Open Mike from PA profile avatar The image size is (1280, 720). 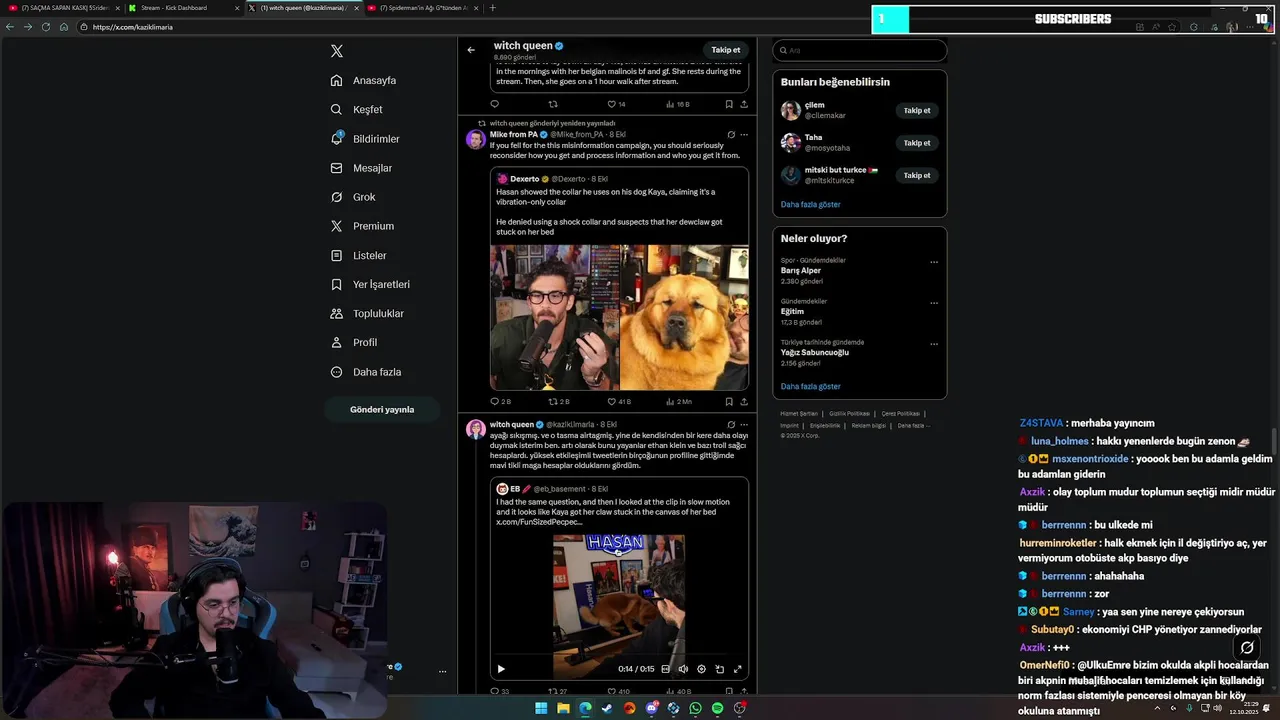tap(476, 138)
